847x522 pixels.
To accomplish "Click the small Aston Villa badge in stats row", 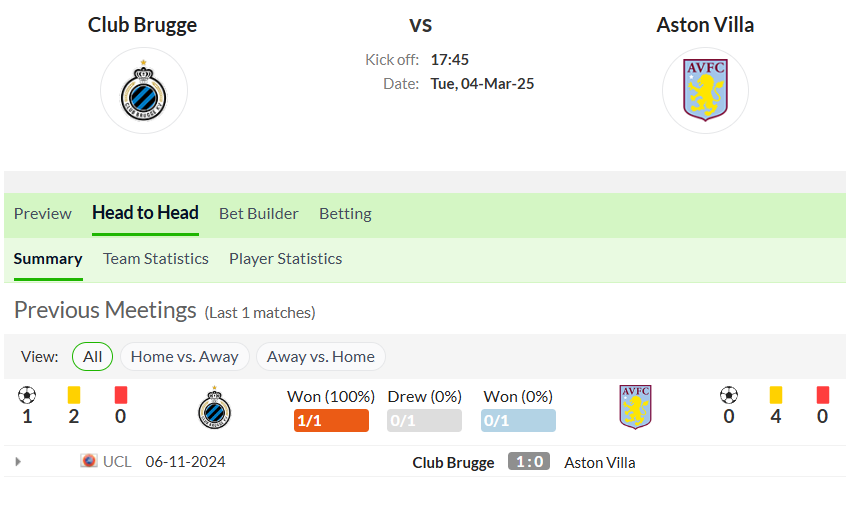I will tap(635, 407).
